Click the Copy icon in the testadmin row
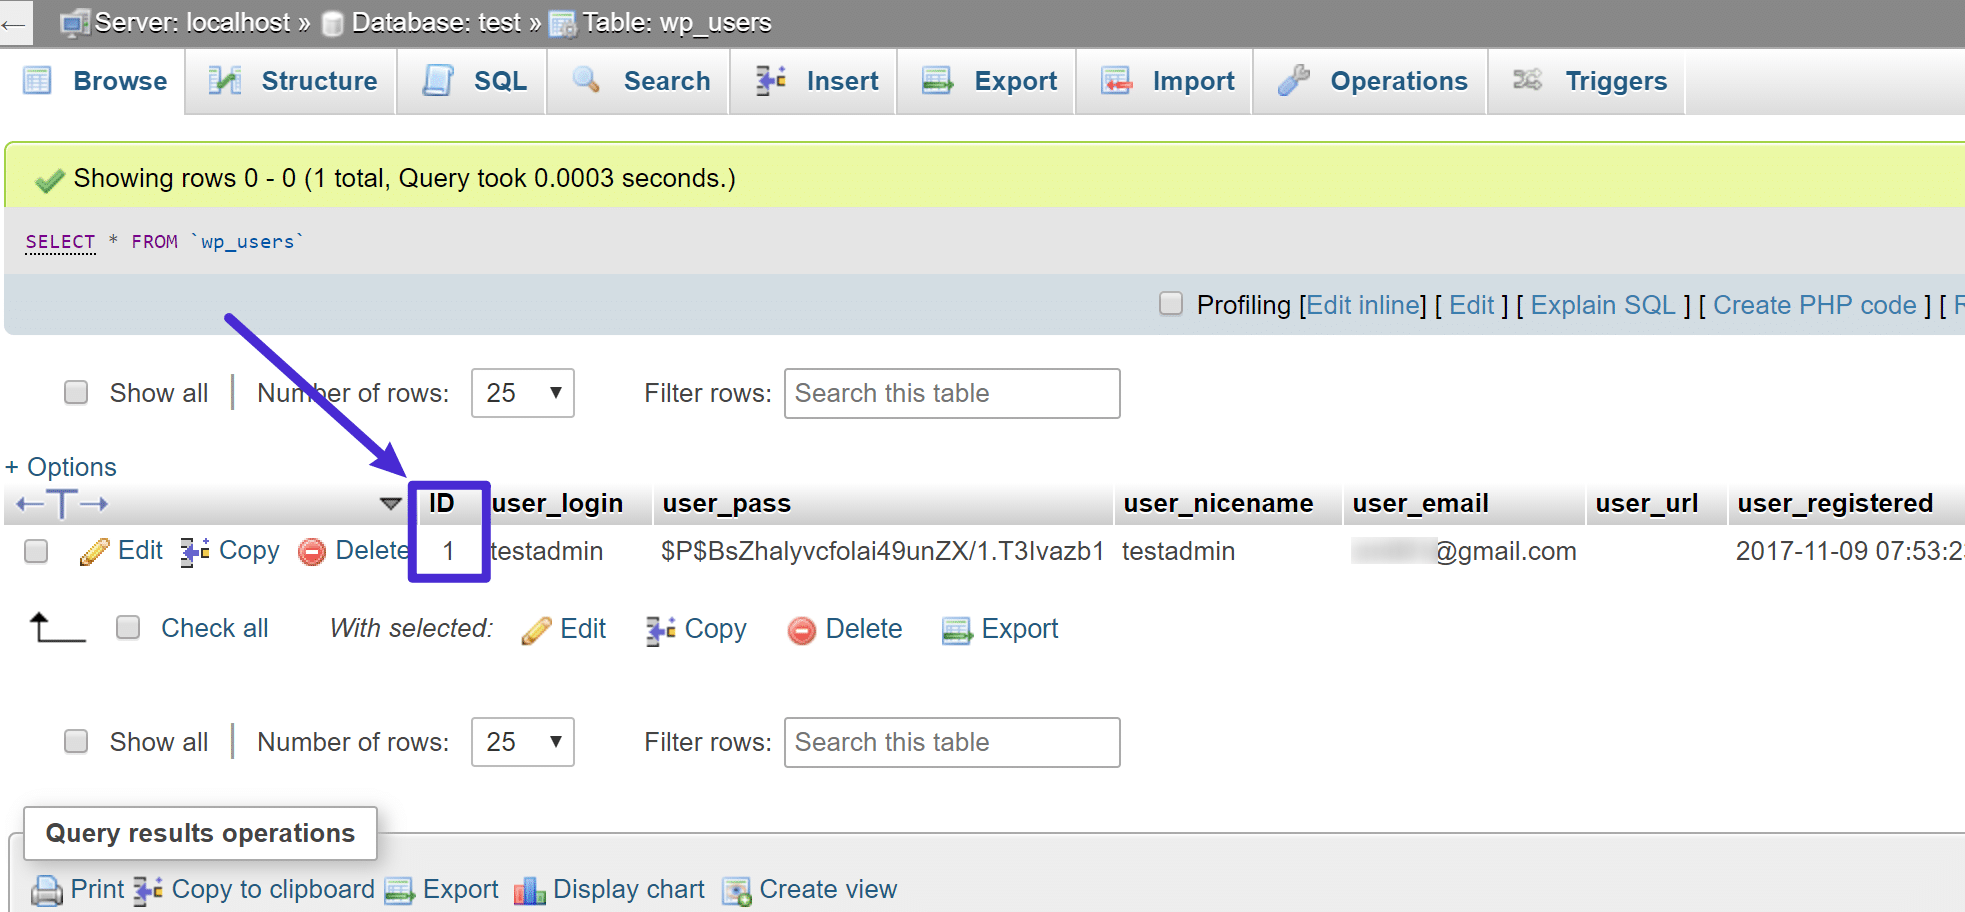Image resolution: width=1965 pixels, height=912 pixels. coord(192,550)
